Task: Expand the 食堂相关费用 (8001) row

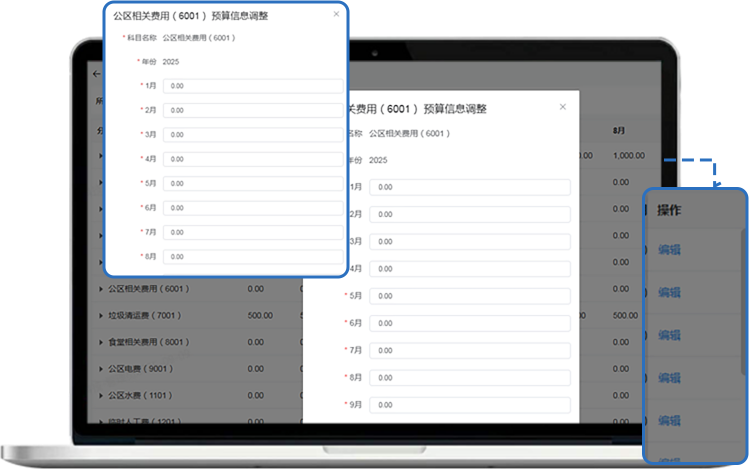Action: click(101, 341)
